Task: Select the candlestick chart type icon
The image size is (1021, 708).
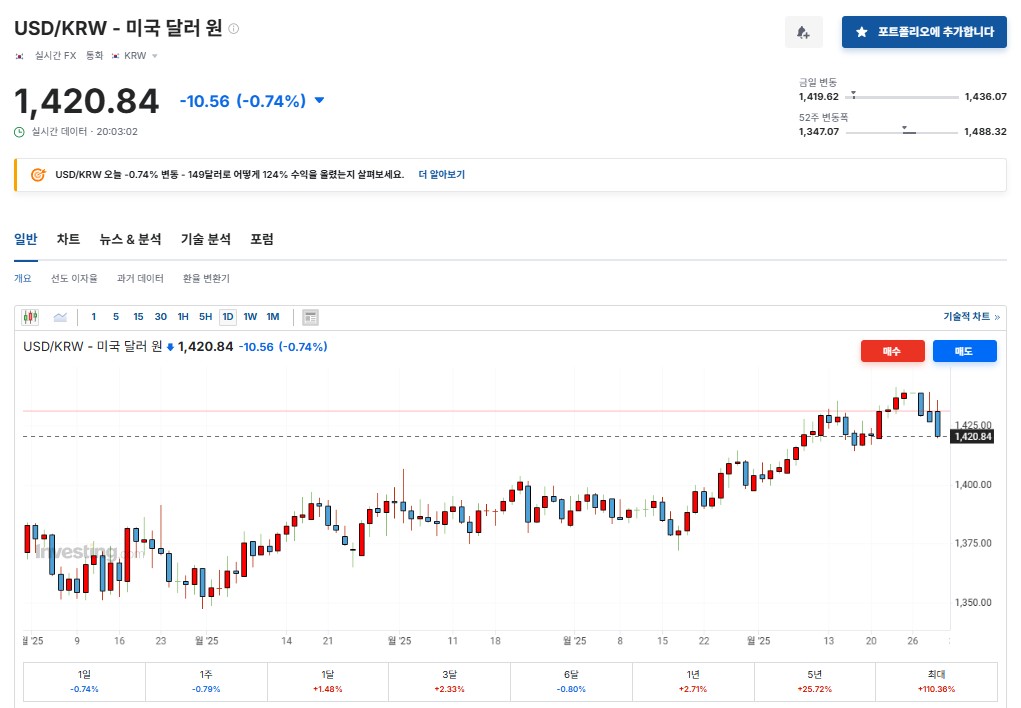Action: pyautogui.click(x=30, y=317)
